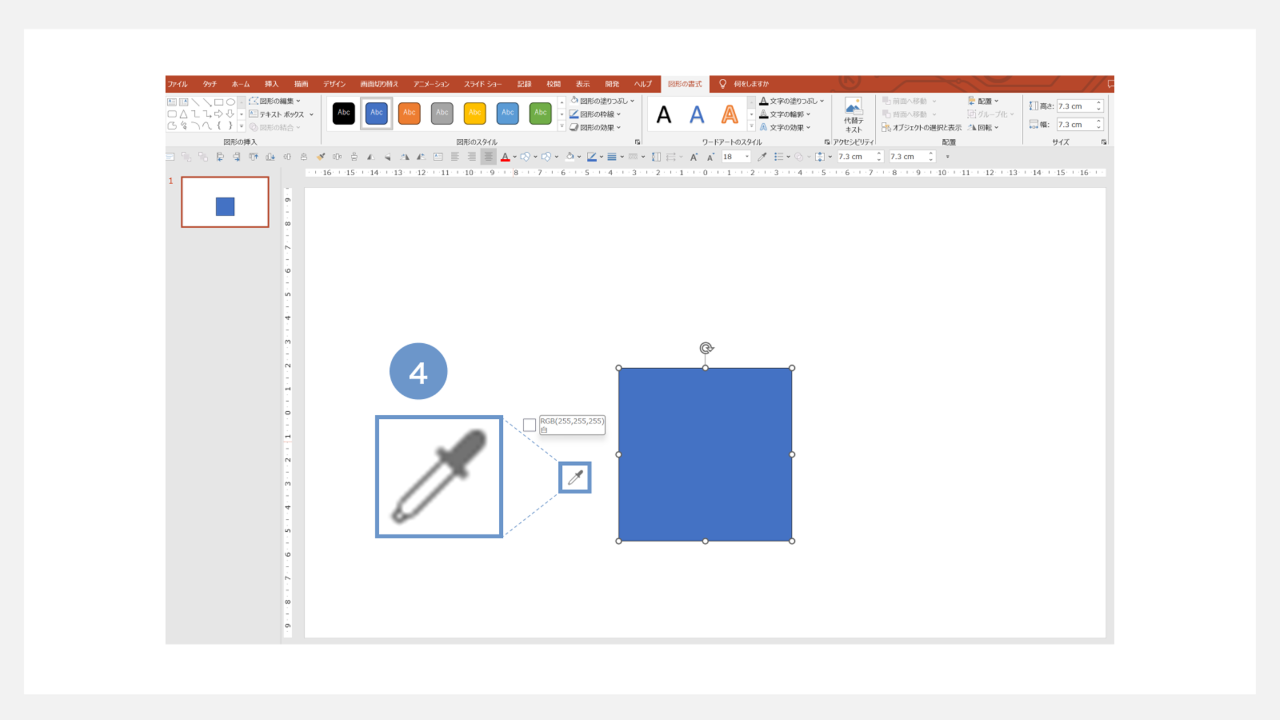The width and height of the screenshot is (1280, 720).
Task: Click オブジェクトの選択と表示 button
Action: point(921,127)
